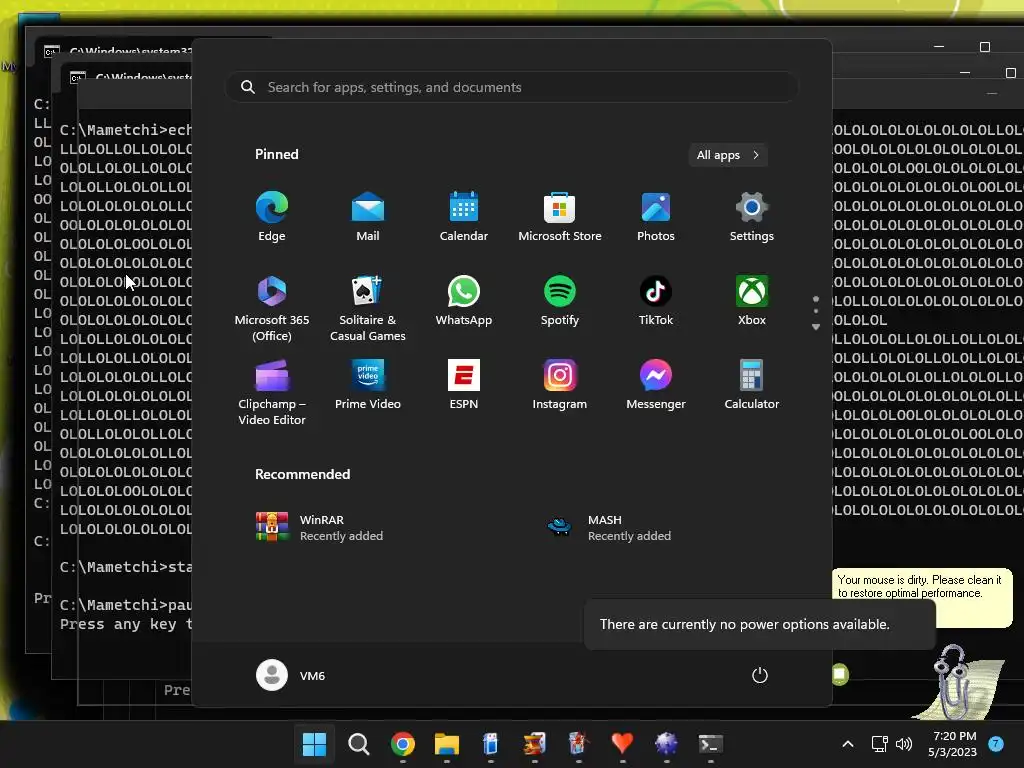Open the Prime Video app
The height and width of the screenshot is (768, 1024).
pos(368,385)
